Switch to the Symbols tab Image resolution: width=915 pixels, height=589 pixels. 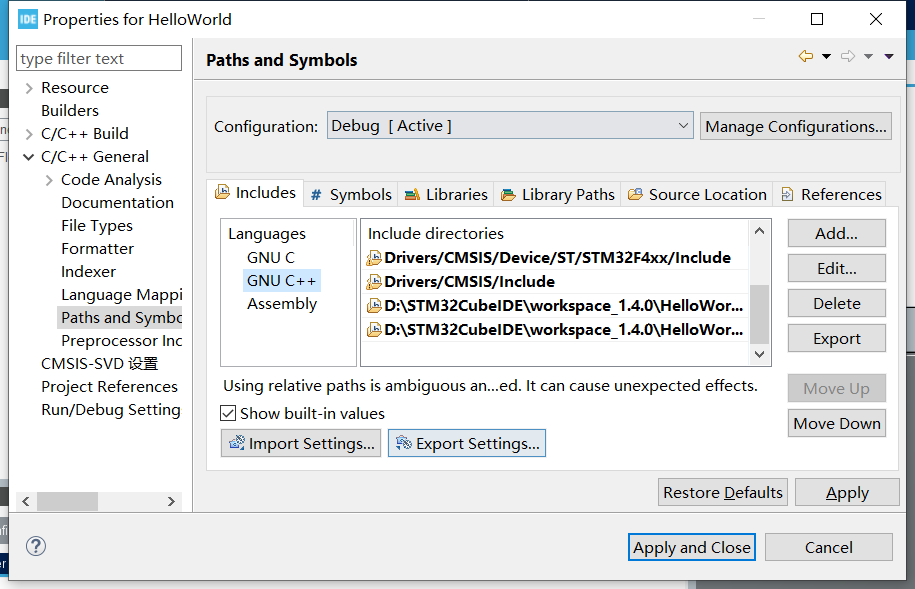pos(351,194)
